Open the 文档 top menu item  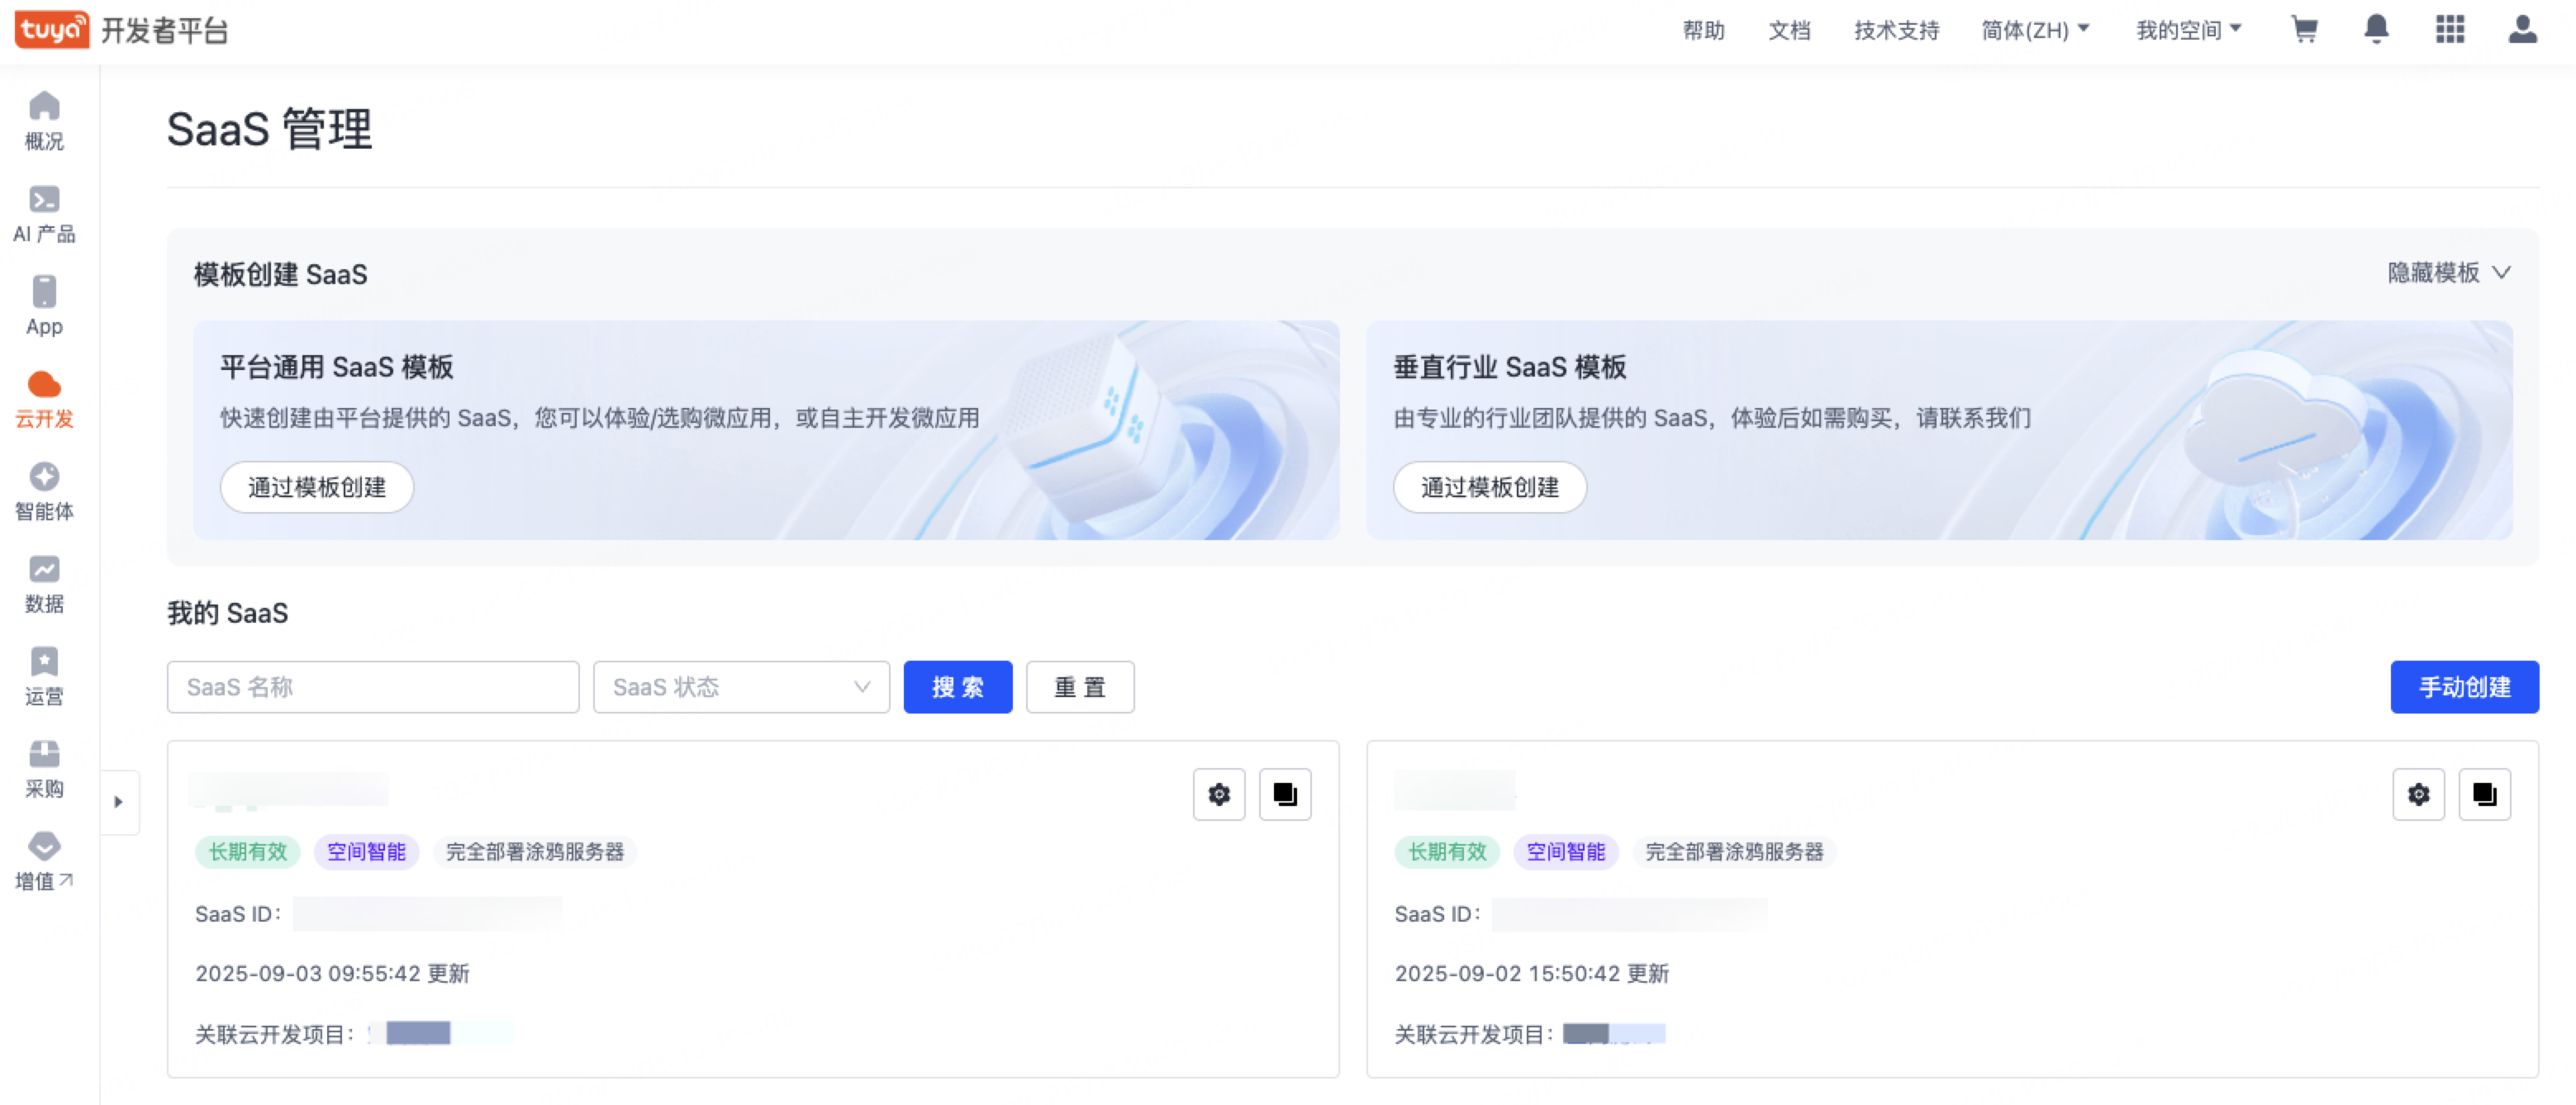[1789, 30]
